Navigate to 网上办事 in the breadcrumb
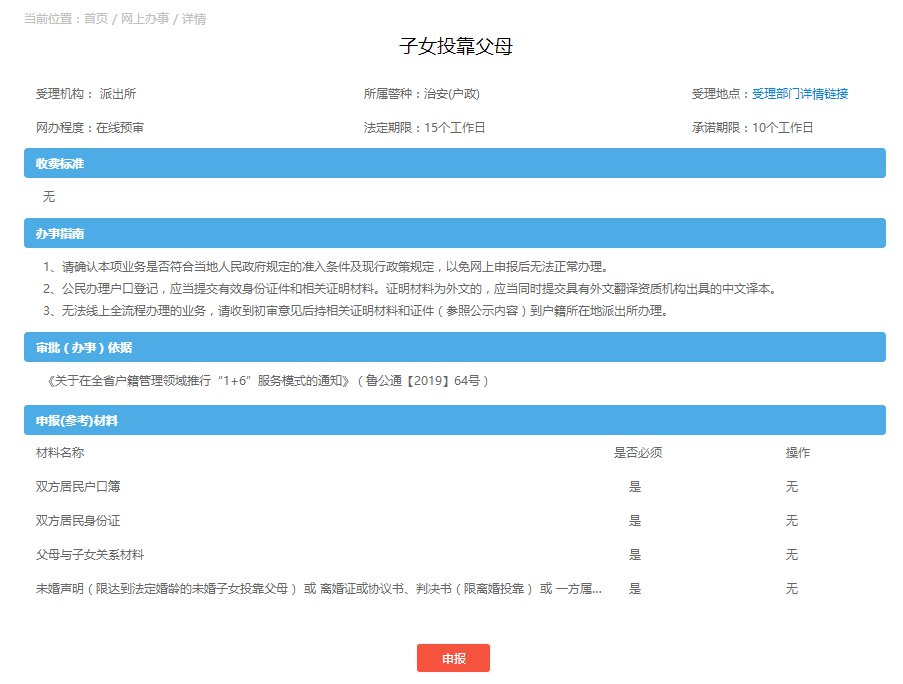 (146, 19)
